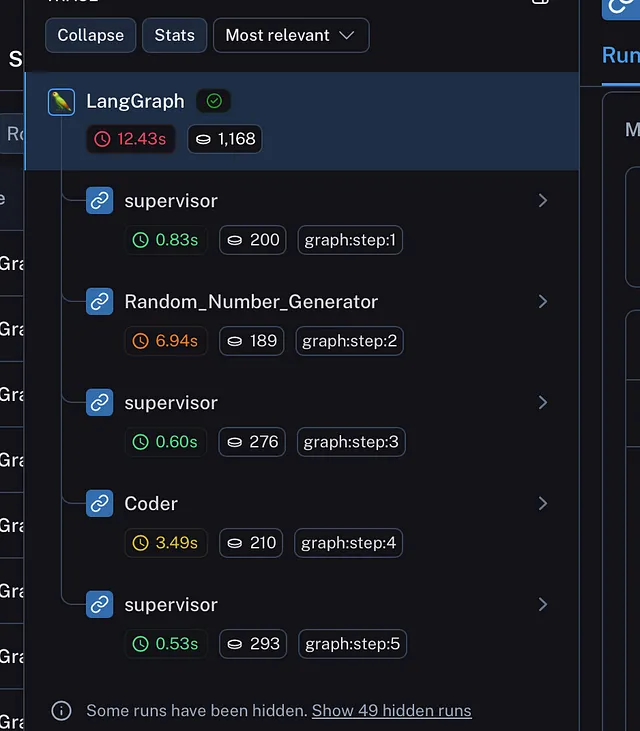The height and width of the screenshot is (731, 640).
Task: Expand supervisor step 1 chevron
Action: click(543, 200)
